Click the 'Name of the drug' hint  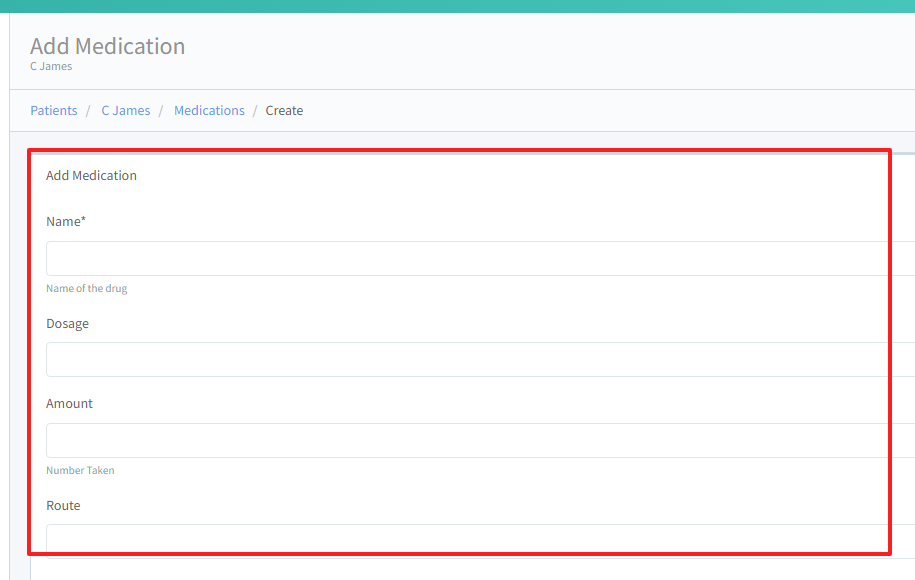tap(87, 289)
